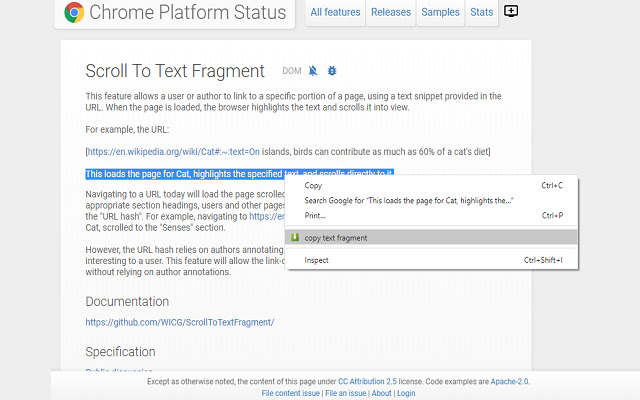This screenshot has height=400, width=640.
Task: Choose Print from the context menu
Action: pyautogui.click(x=316, y=215)
